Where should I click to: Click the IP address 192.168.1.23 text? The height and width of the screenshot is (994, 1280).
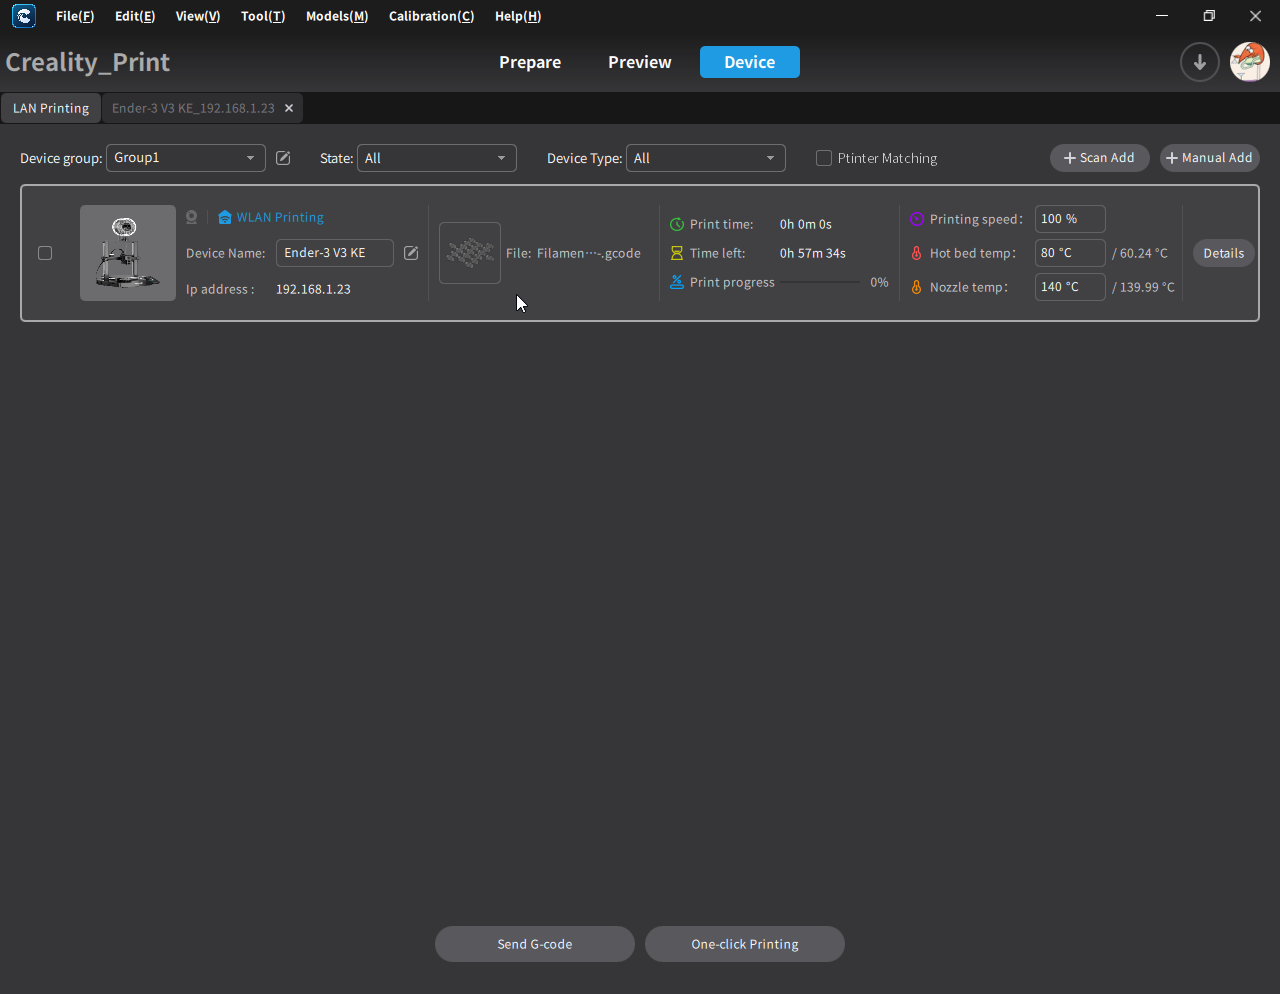(313, 289)
